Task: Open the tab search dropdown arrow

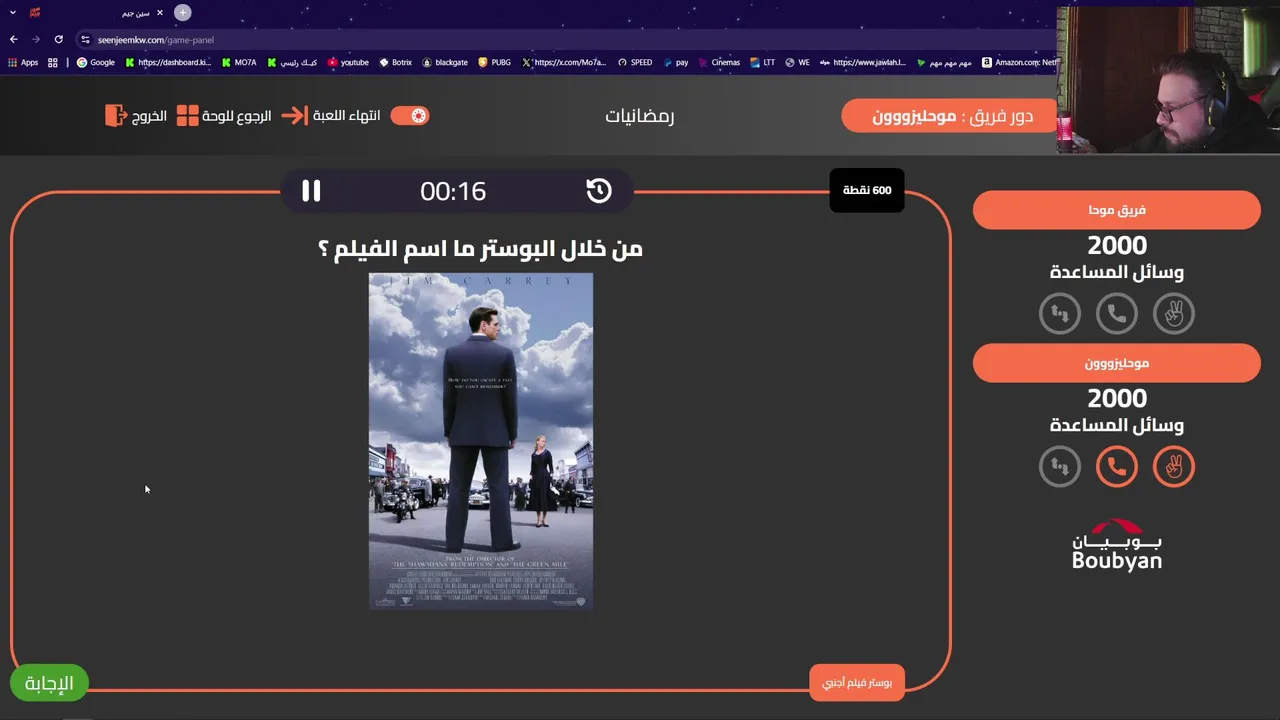Action: (13, 13)
